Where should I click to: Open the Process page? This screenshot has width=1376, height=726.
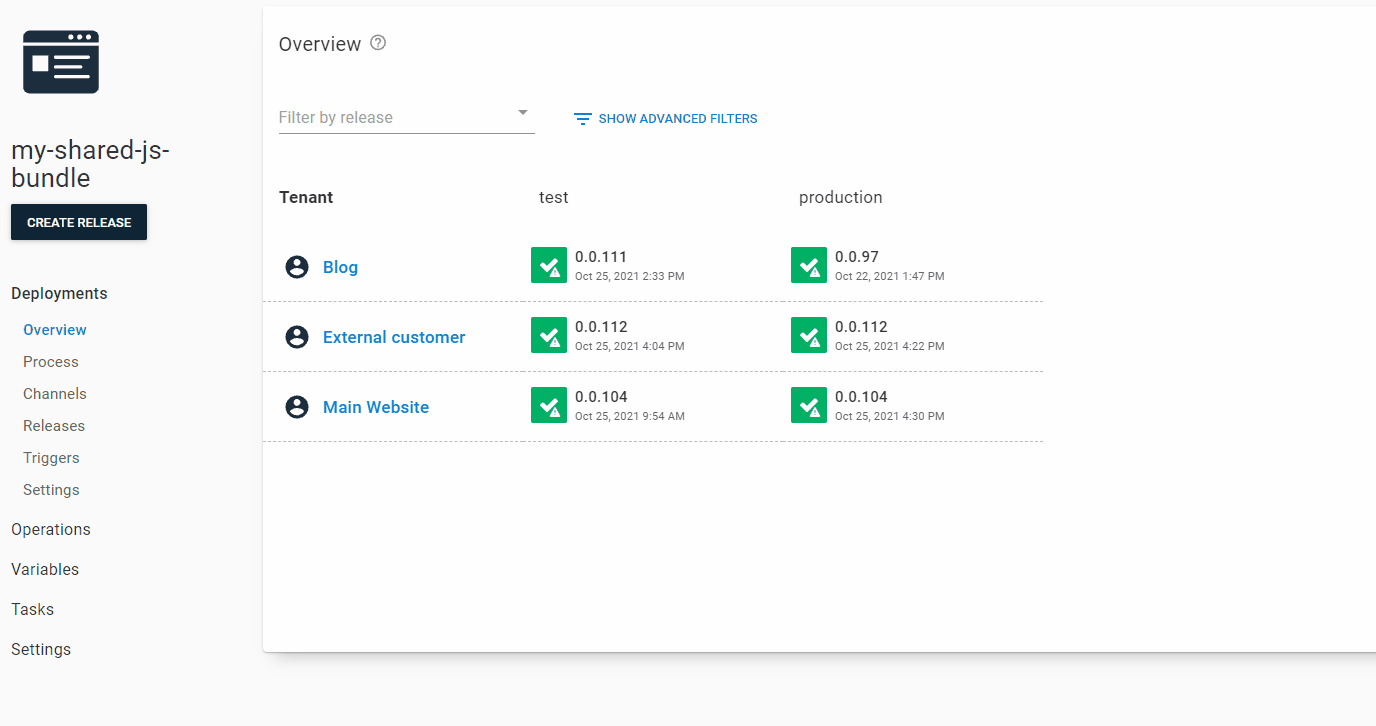tap(51, 362)
